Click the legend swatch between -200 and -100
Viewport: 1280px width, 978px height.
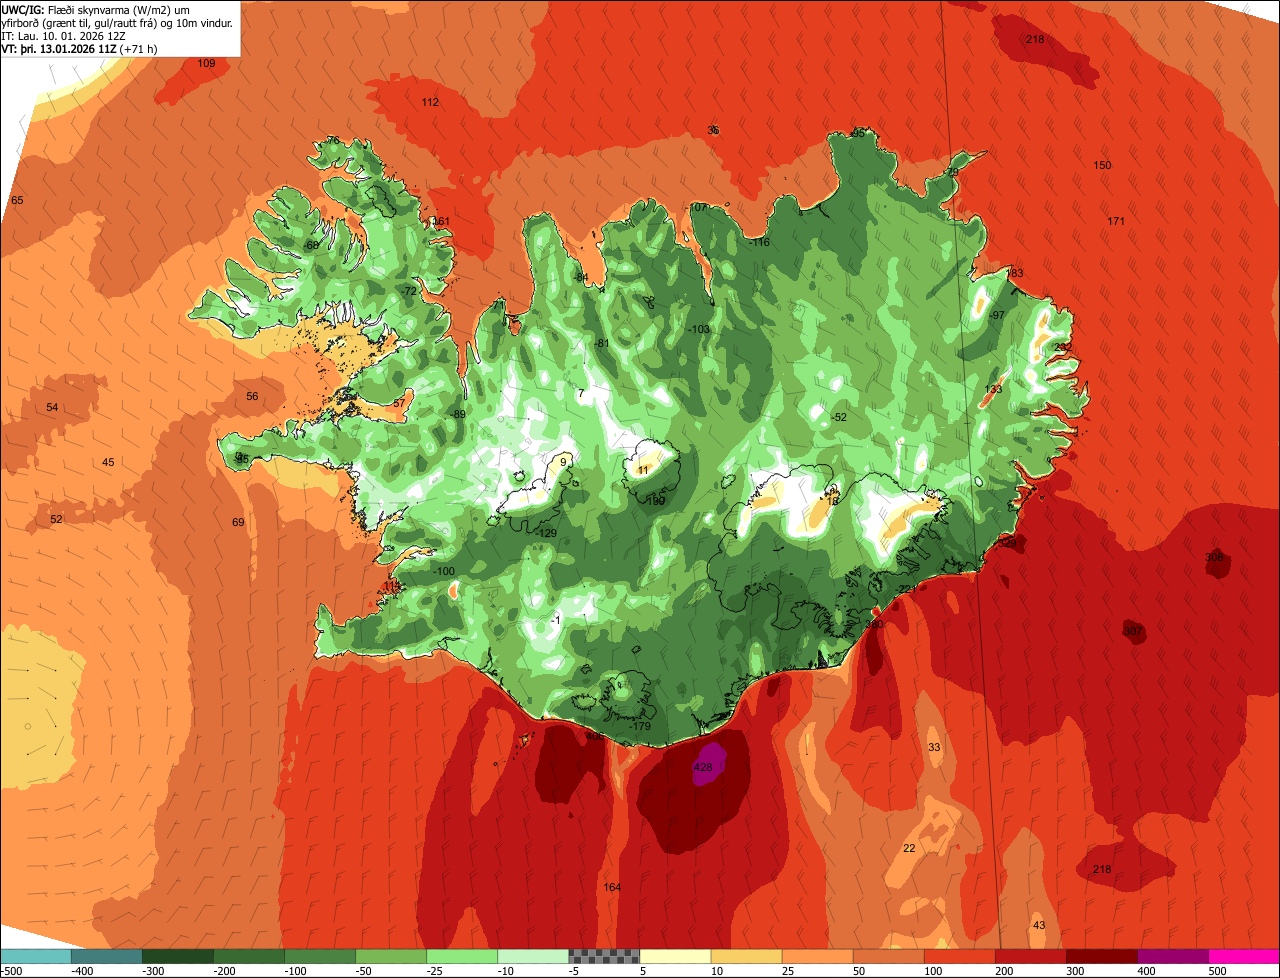[x=249, y=956]
